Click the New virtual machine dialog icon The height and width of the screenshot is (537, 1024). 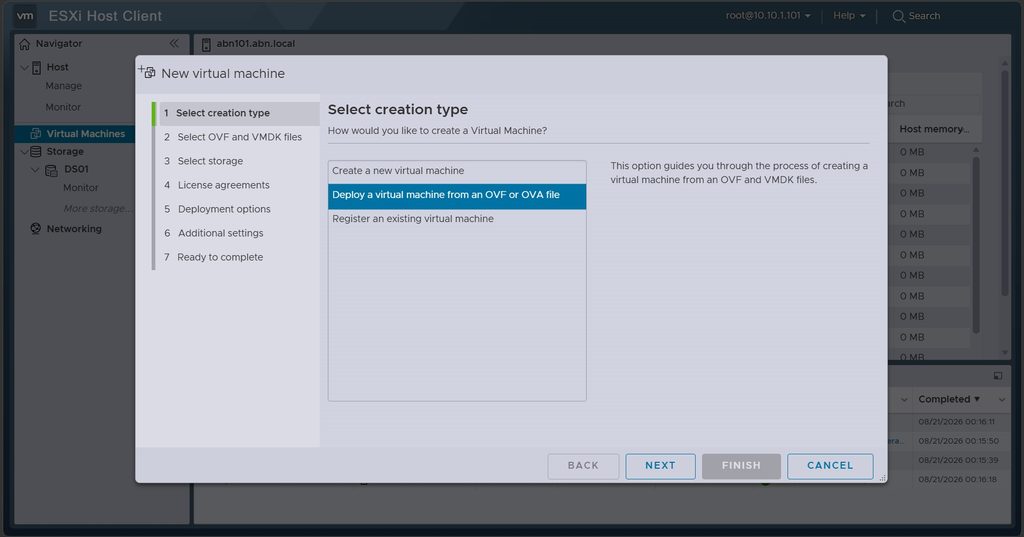tap(147, 73)
